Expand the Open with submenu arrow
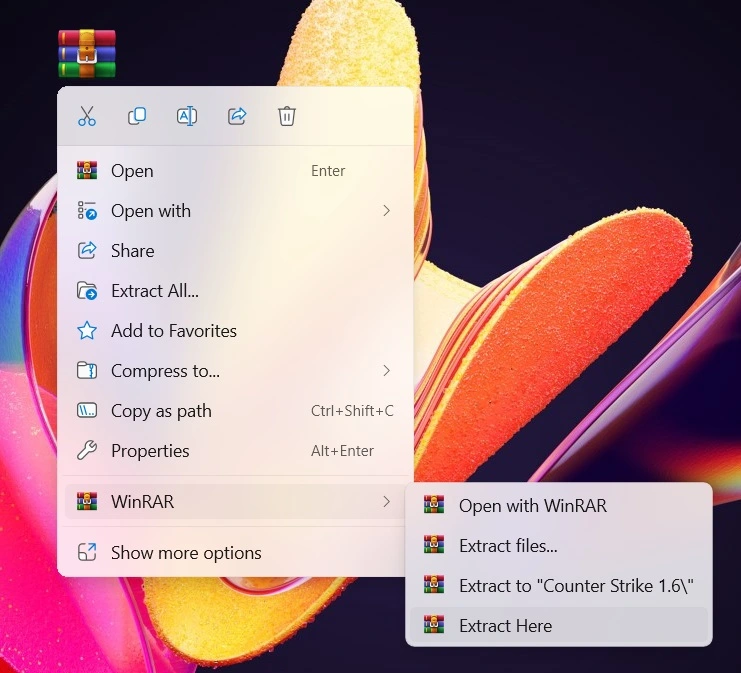The image size is (741, 673). [386, 211]
